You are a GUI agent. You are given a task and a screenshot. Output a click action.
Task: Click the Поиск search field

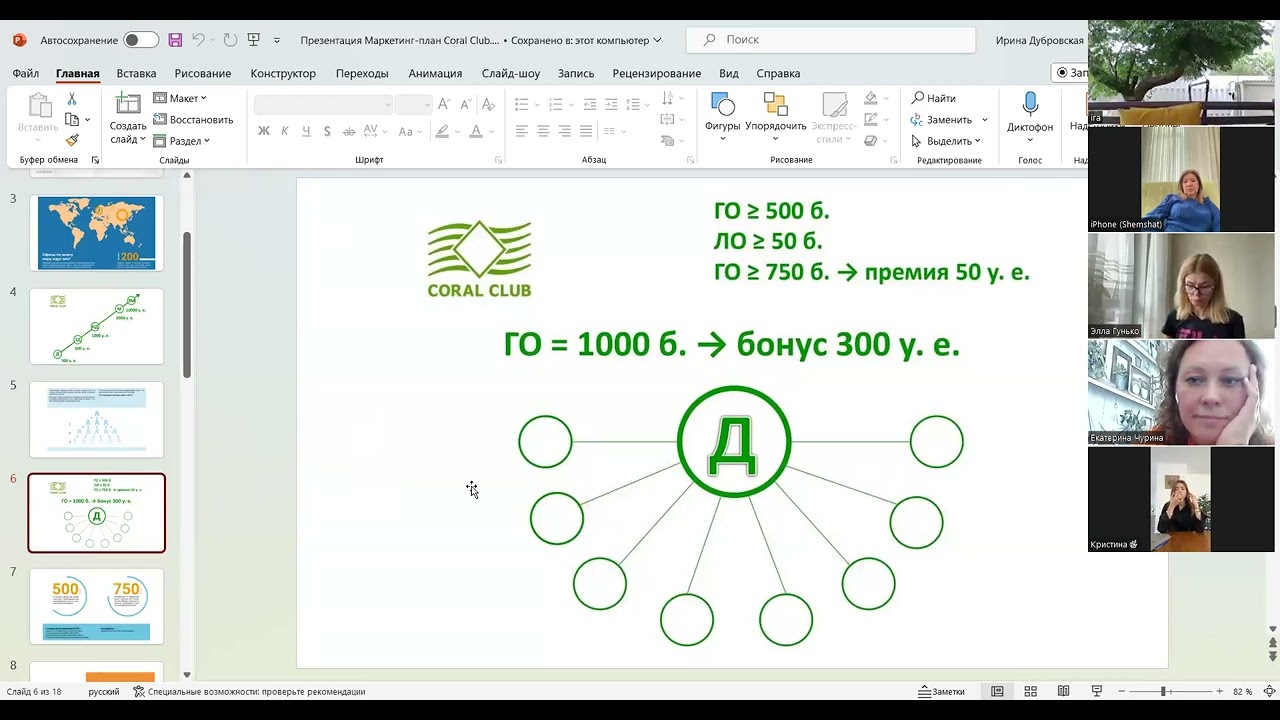click(830, 40)
